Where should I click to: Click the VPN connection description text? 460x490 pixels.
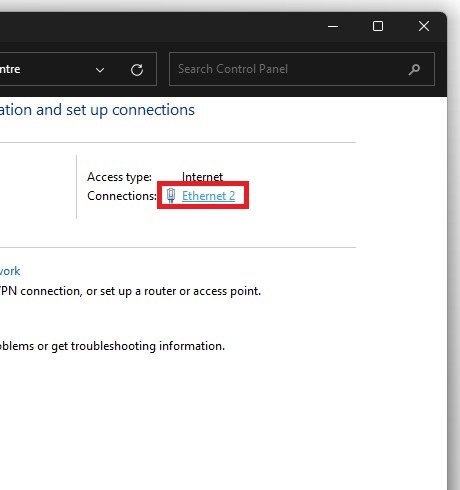tap(130, 291)
